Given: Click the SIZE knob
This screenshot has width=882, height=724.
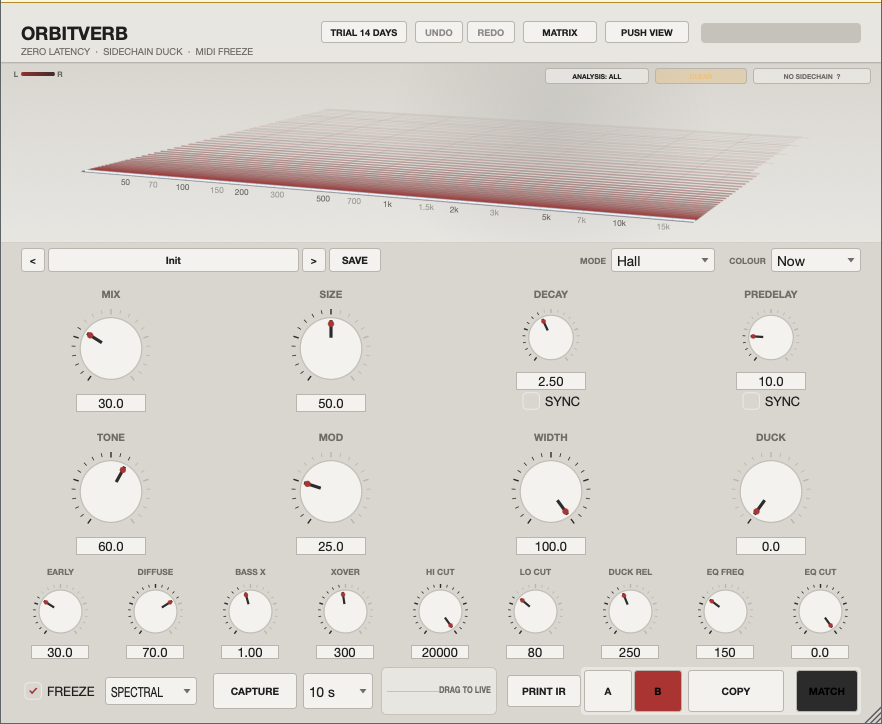Looking at the screenshot, I should click(331, 348).
